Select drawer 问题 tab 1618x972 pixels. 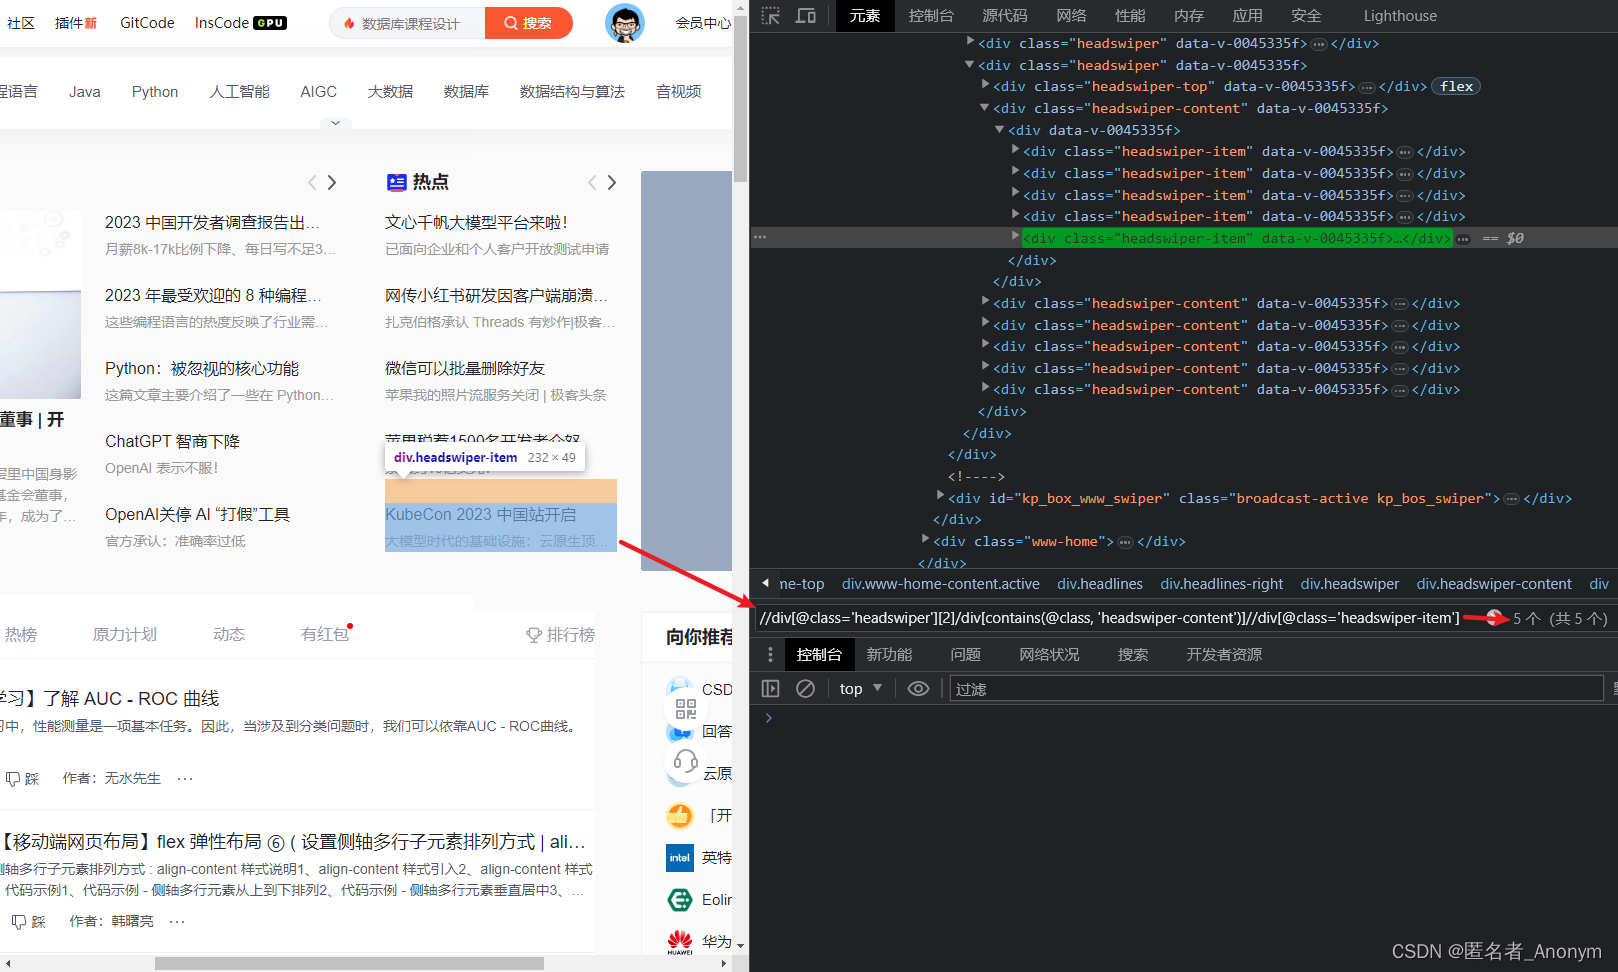coord(965,655)
